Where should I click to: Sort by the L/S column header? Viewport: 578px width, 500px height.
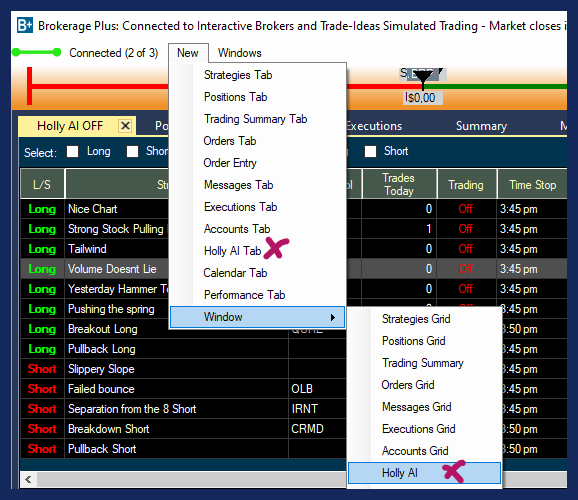pyautogui.click(x=42, y=184)
